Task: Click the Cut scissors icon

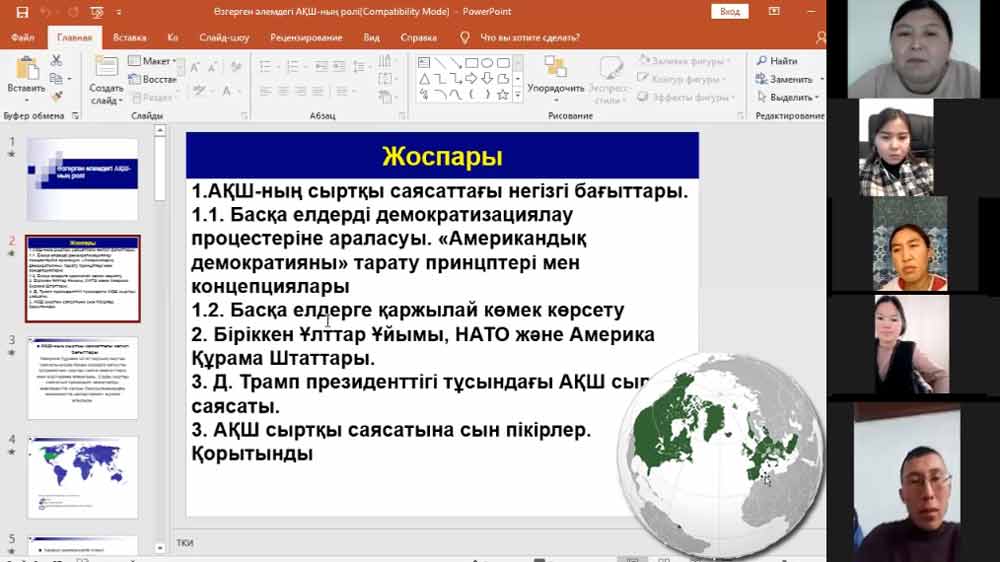Action: pos(56,61)
